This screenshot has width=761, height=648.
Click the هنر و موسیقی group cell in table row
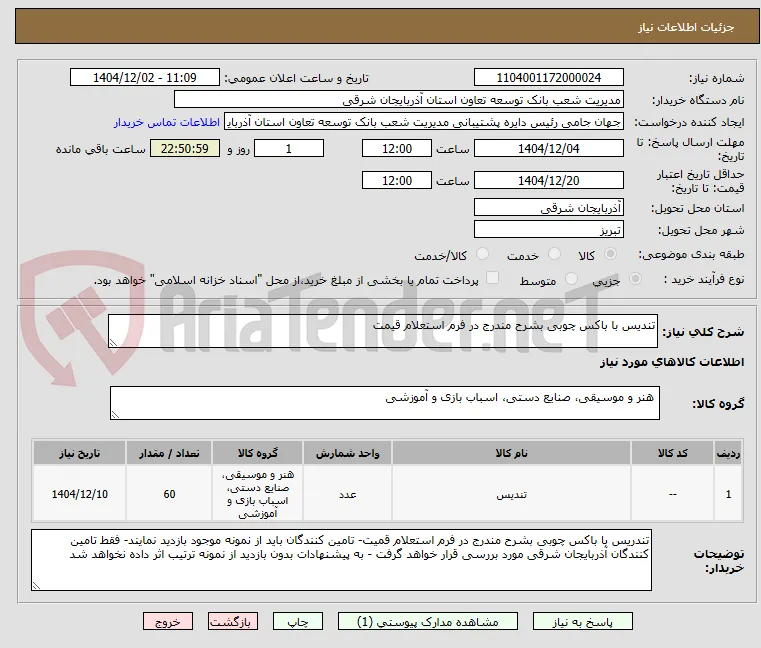click(x=257, y=494)
